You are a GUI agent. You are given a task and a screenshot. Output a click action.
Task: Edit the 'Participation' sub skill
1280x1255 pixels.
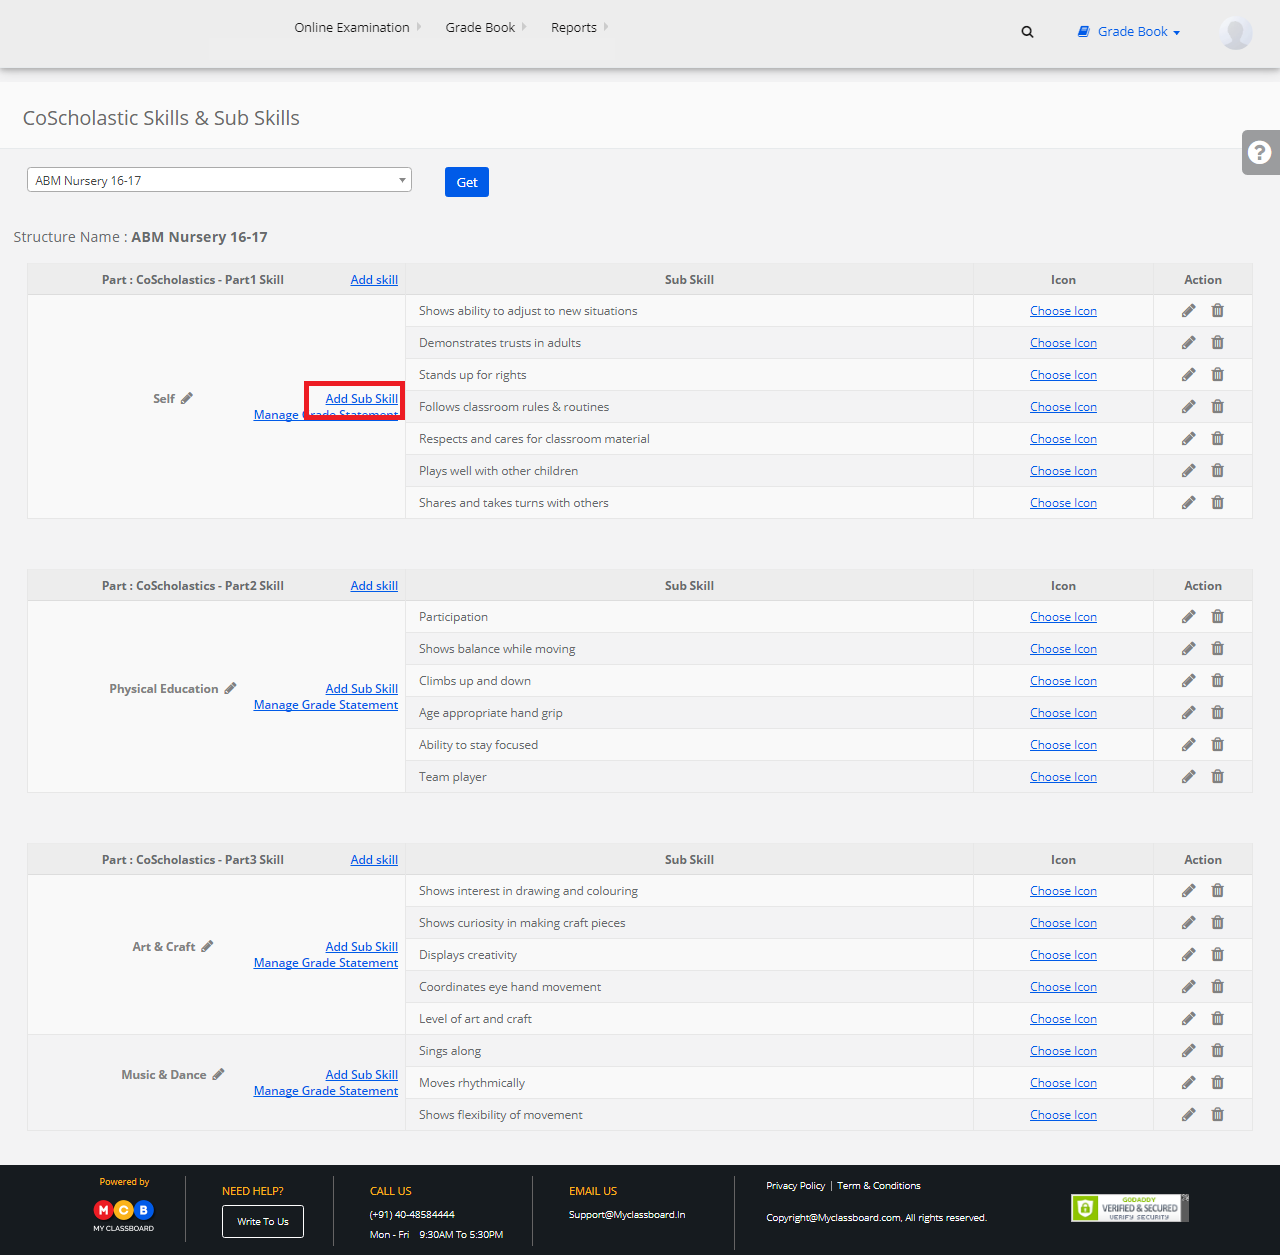(x=1188, y=617)
